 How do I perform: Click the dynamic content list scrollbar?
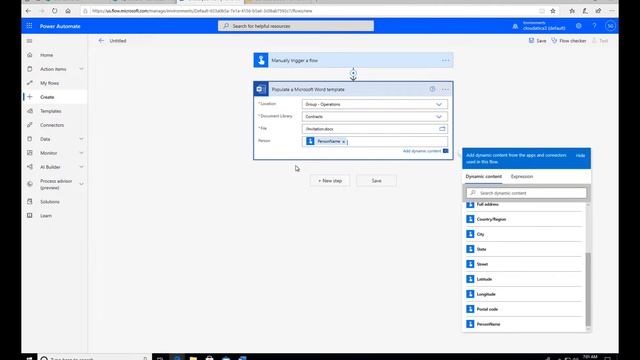[x=588, y=289]
